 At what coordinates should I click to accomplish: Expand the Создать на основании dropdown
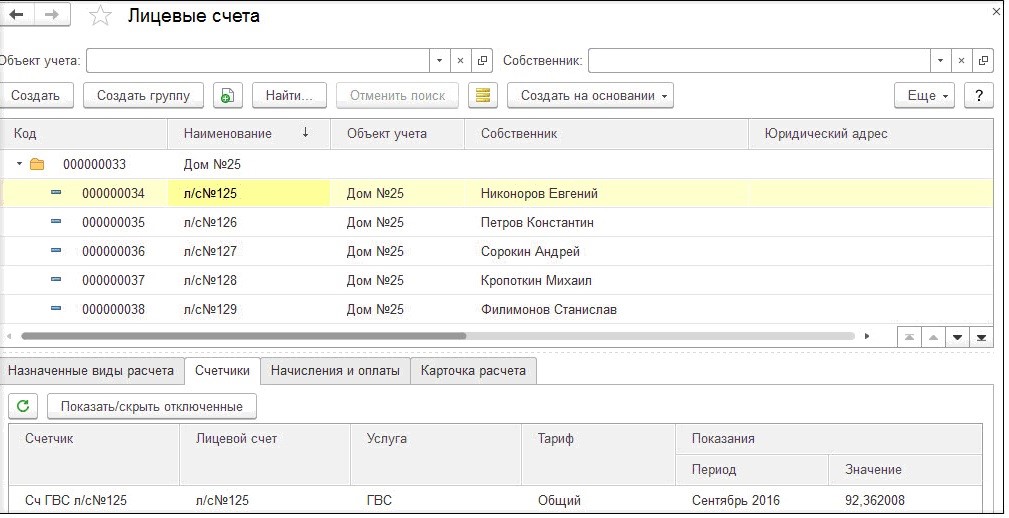click(590, 95)
